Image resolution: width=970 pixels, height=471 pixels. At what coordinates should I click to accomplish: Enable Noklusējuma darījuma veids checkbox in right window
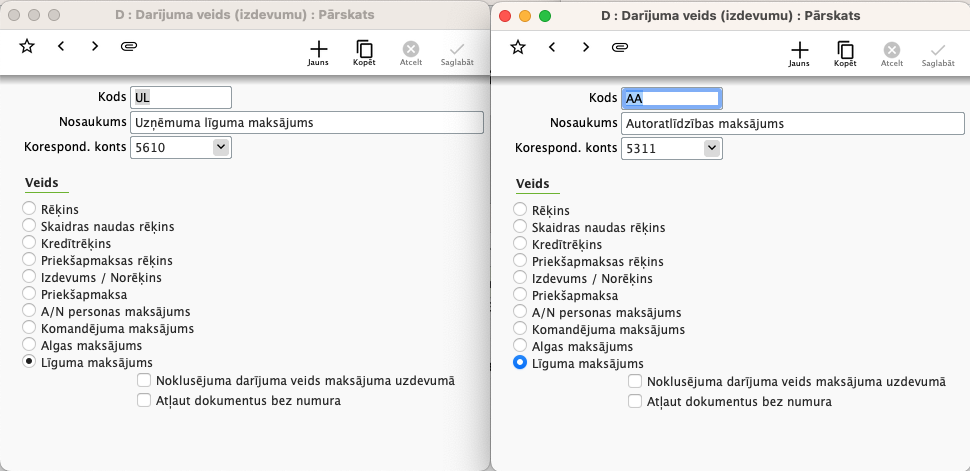pyautogui.click(x=635, y=381)
